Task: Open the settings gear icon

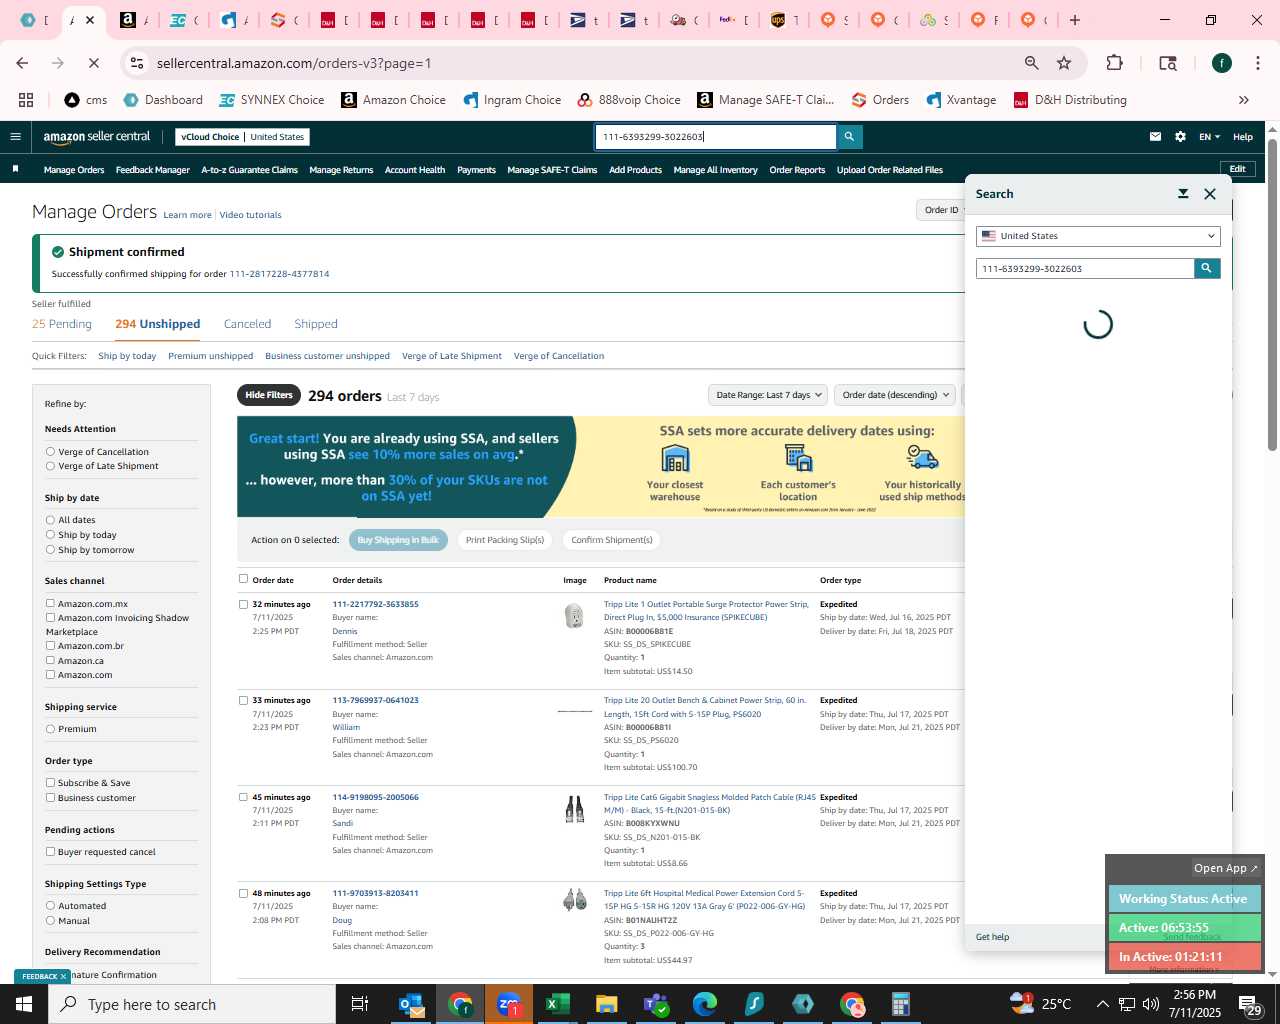Action: tap(1180, 137)
